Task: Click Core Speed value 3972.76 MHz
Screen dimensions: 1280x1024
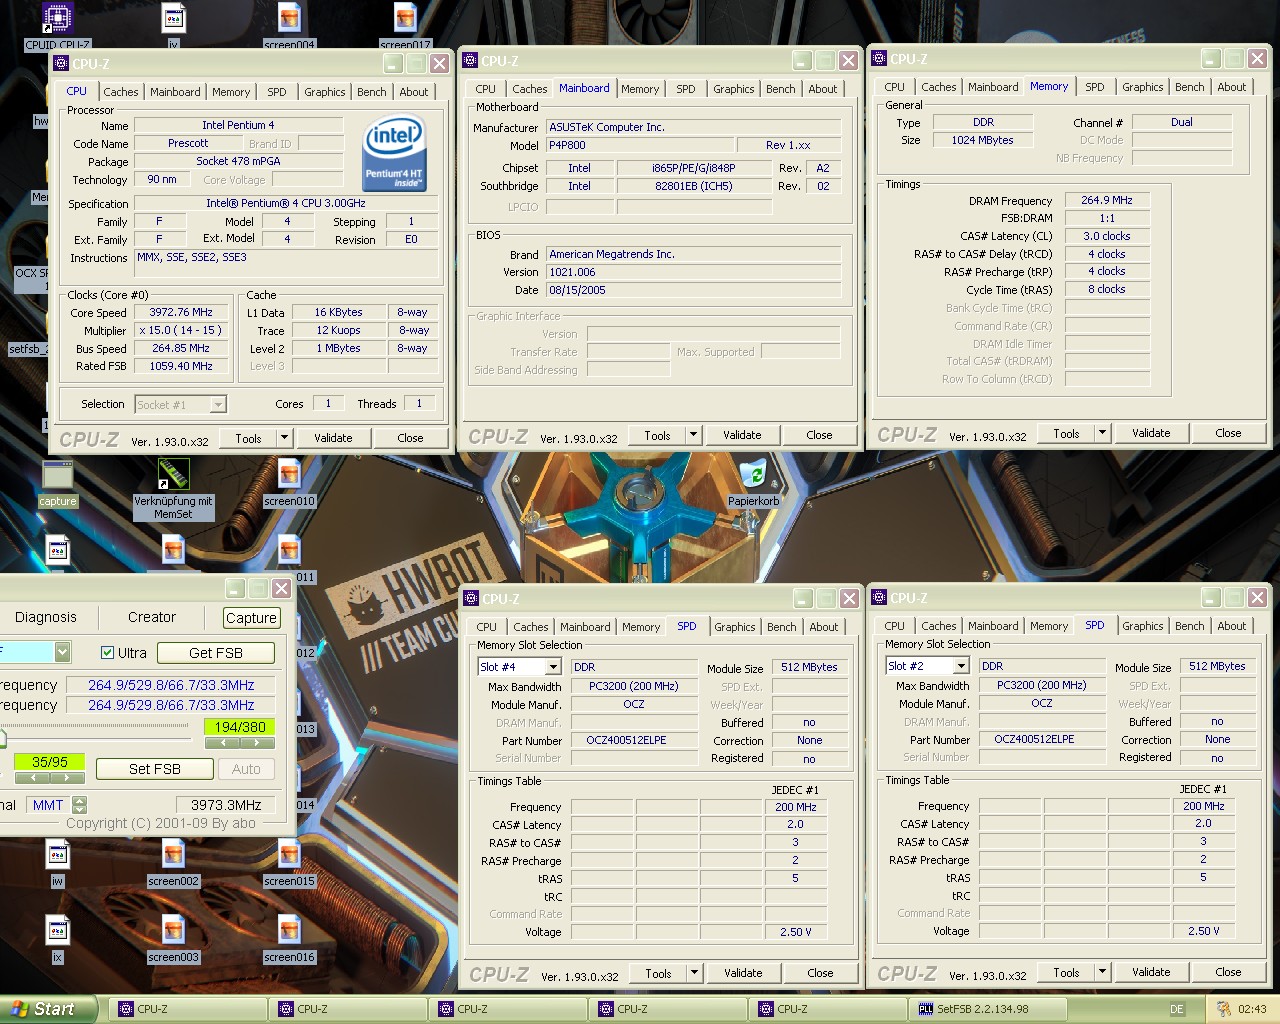Action: pos(181,312)
